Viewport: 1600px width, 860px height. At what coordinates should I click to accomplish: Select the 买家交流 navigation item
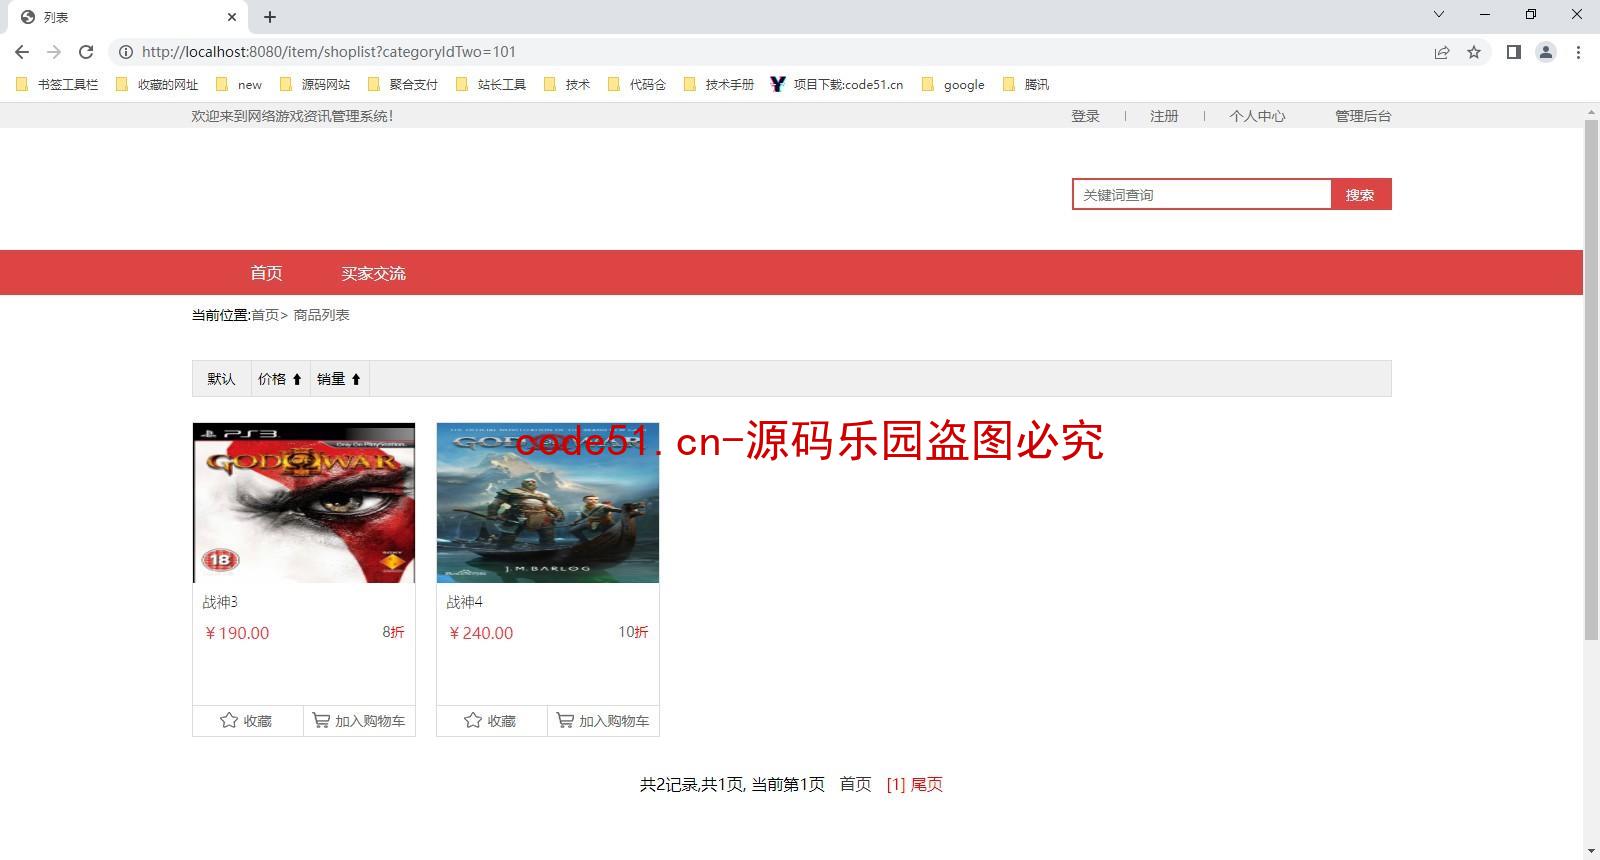tap(373, 273)
